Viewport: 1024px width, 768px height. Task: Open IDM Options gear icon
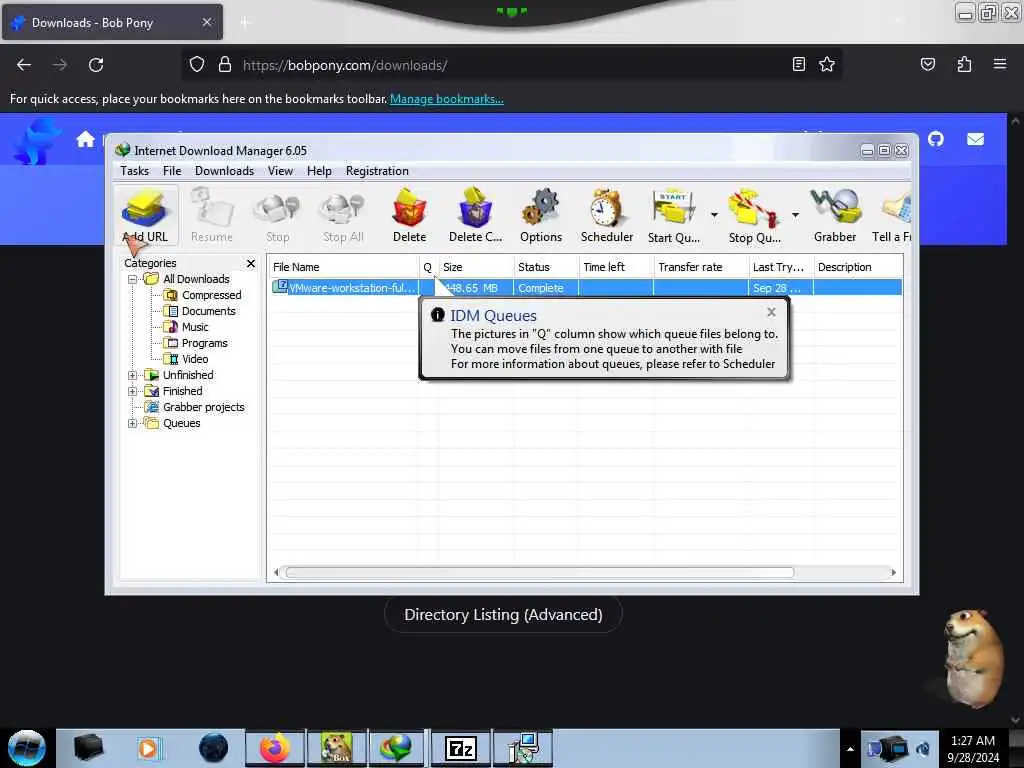541,215
